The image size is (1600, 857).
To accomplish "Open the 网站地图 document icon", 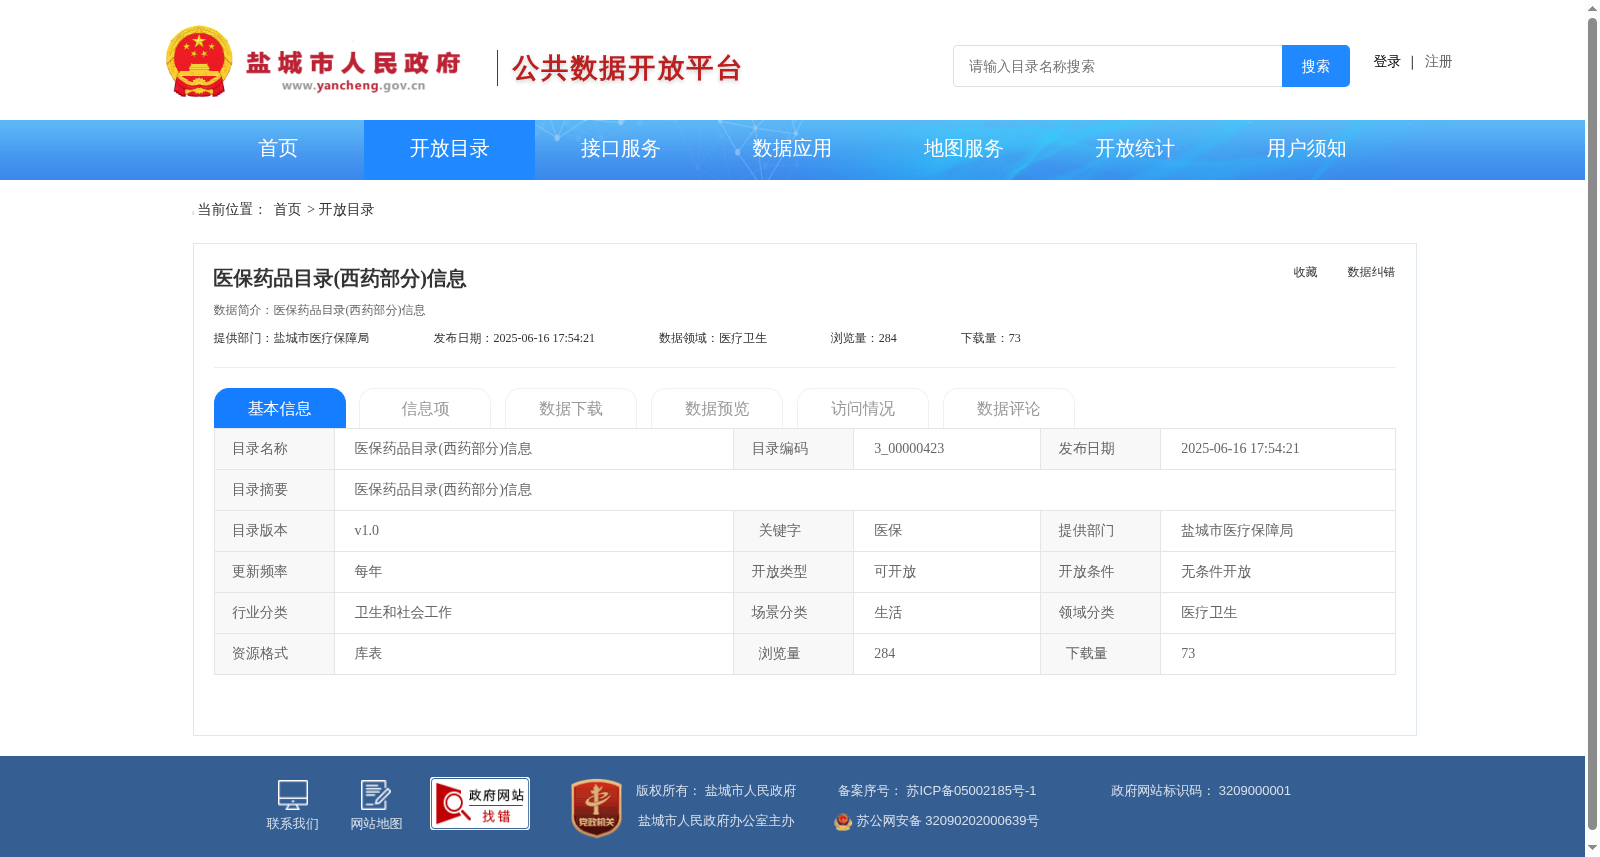I will point(376,795).
